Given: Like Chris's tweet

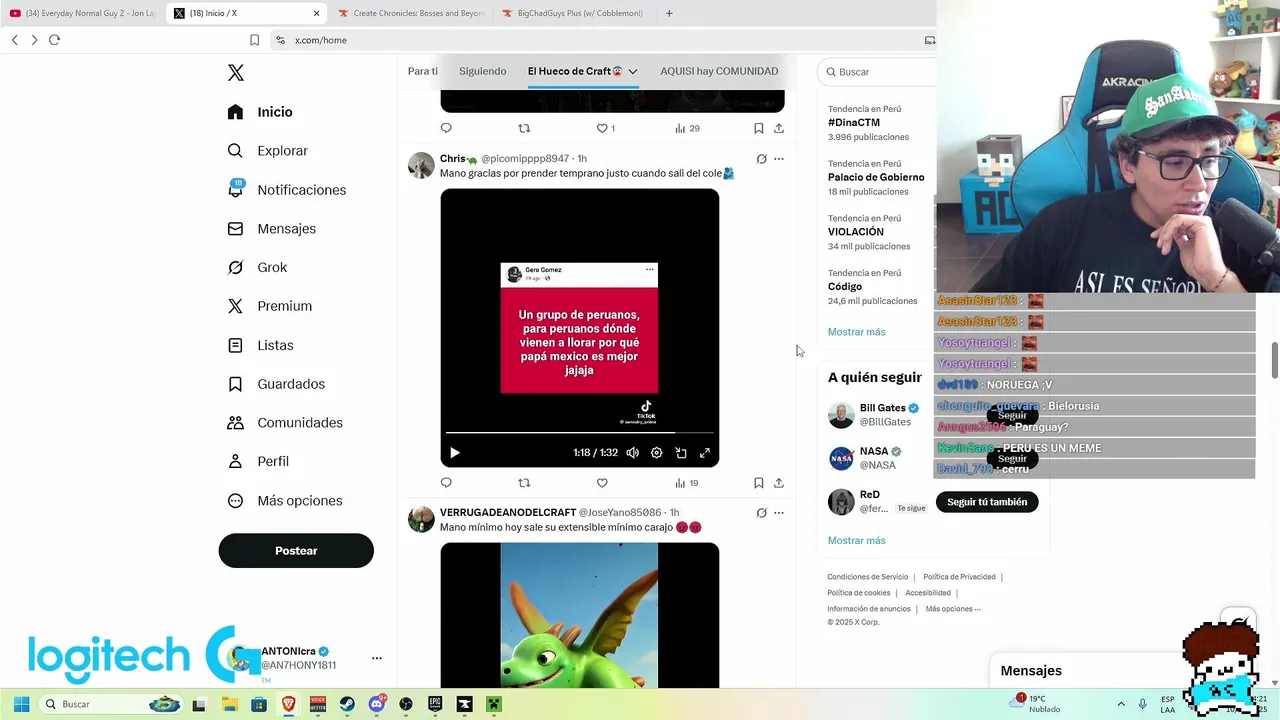Looking at the screenshot, I should click(x=602, y=483).
